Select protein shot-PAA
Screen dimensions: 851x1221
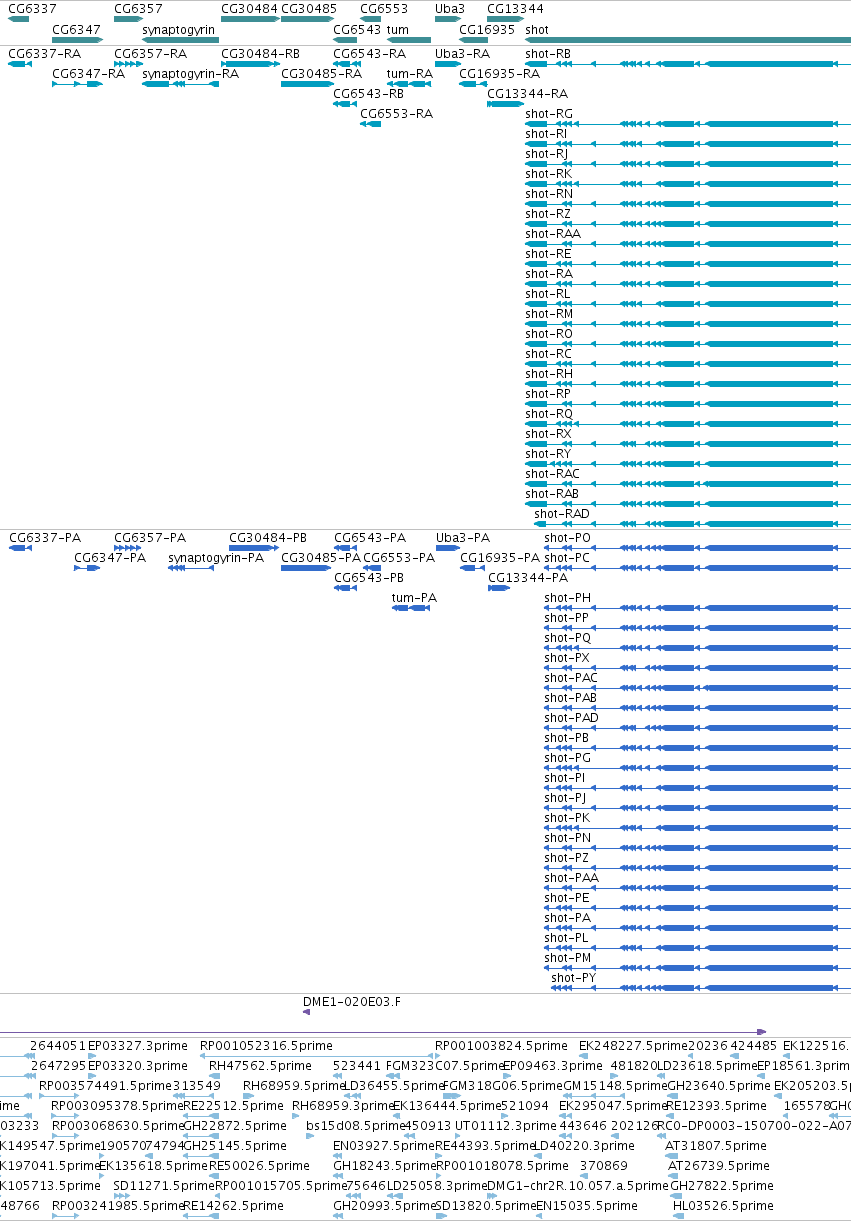[x=571, y=877]
